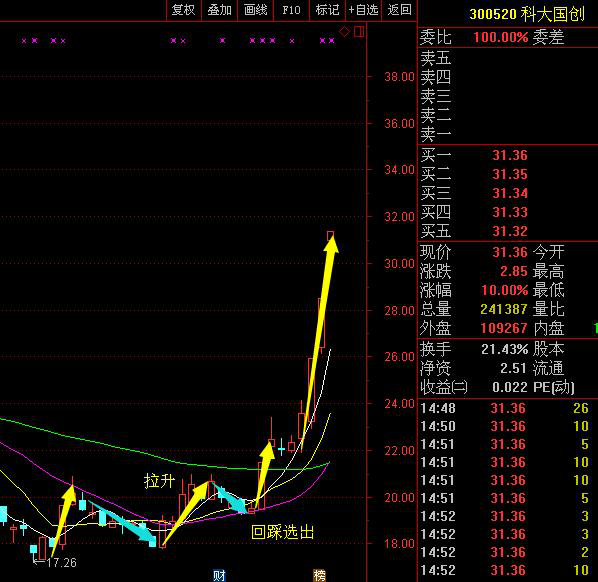
Task: Toggle 叠加 overlay mode
Action: point(219,10)
